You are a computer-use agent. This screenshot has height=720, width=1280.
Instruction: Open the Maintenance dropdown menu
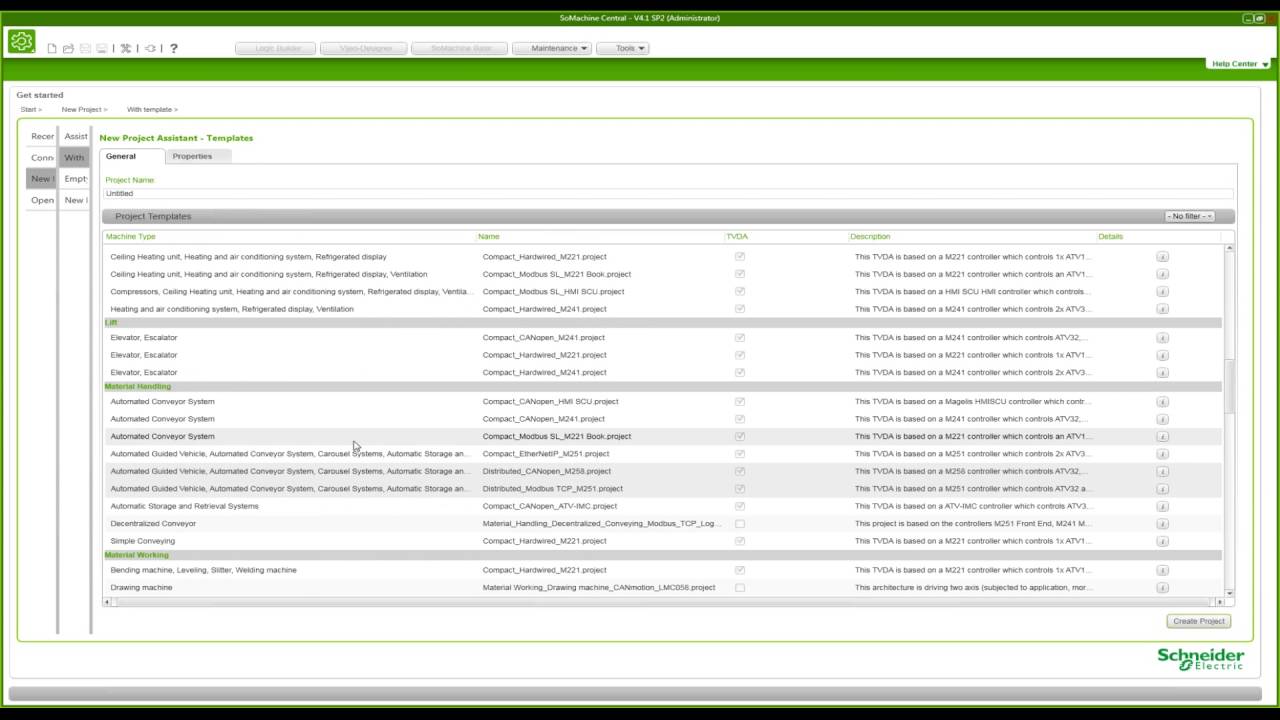point(552,48)
